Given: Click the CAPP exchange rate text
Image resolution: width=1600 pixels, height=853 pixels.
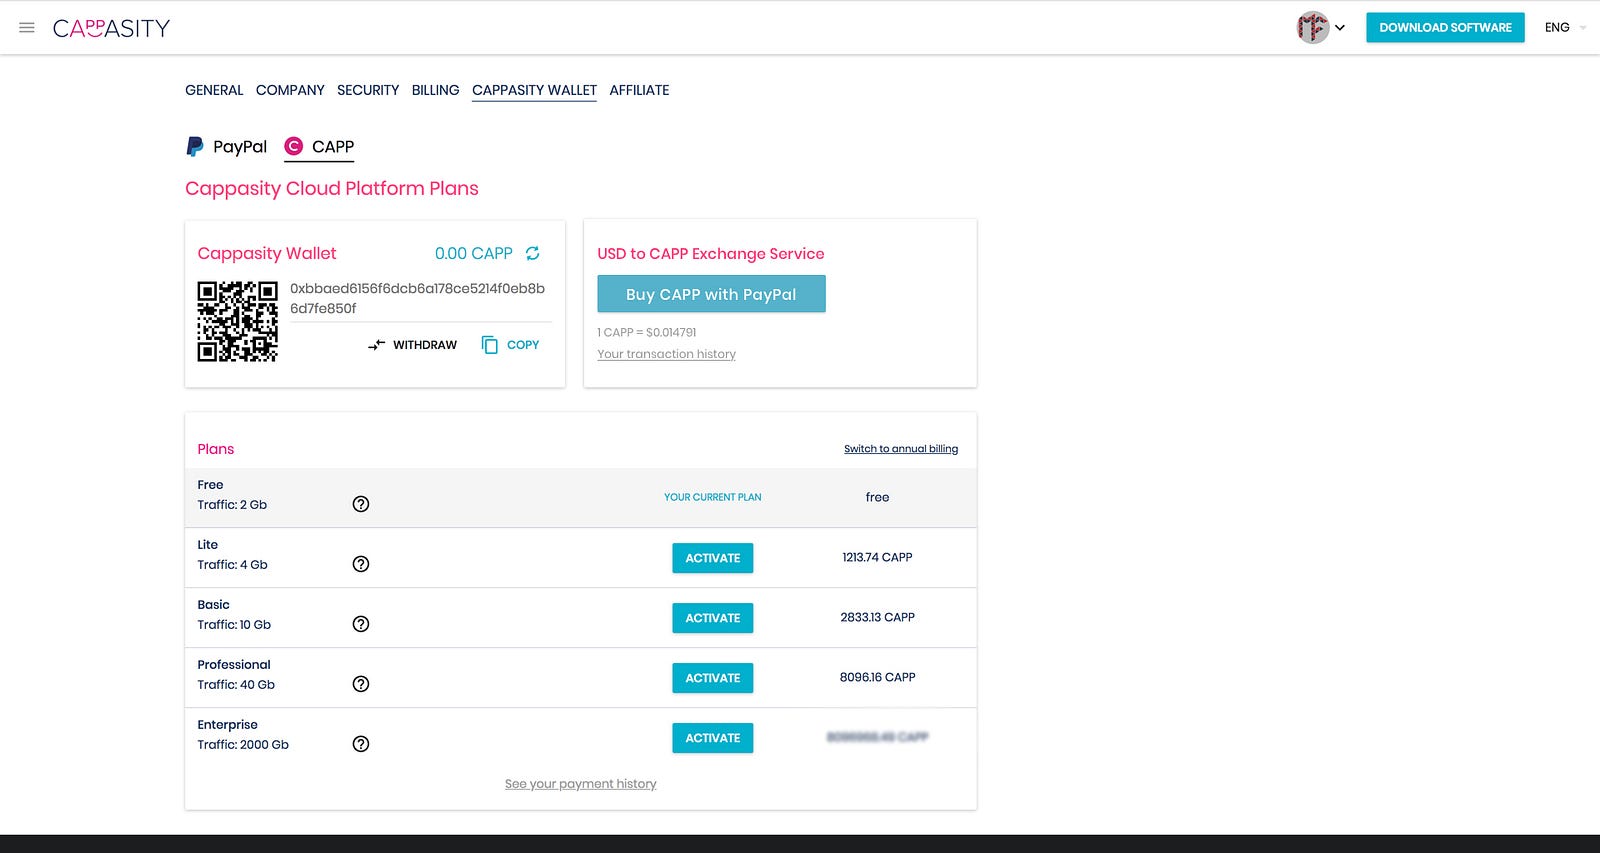Looking at the screenshot, I should (x=647, y=332).
